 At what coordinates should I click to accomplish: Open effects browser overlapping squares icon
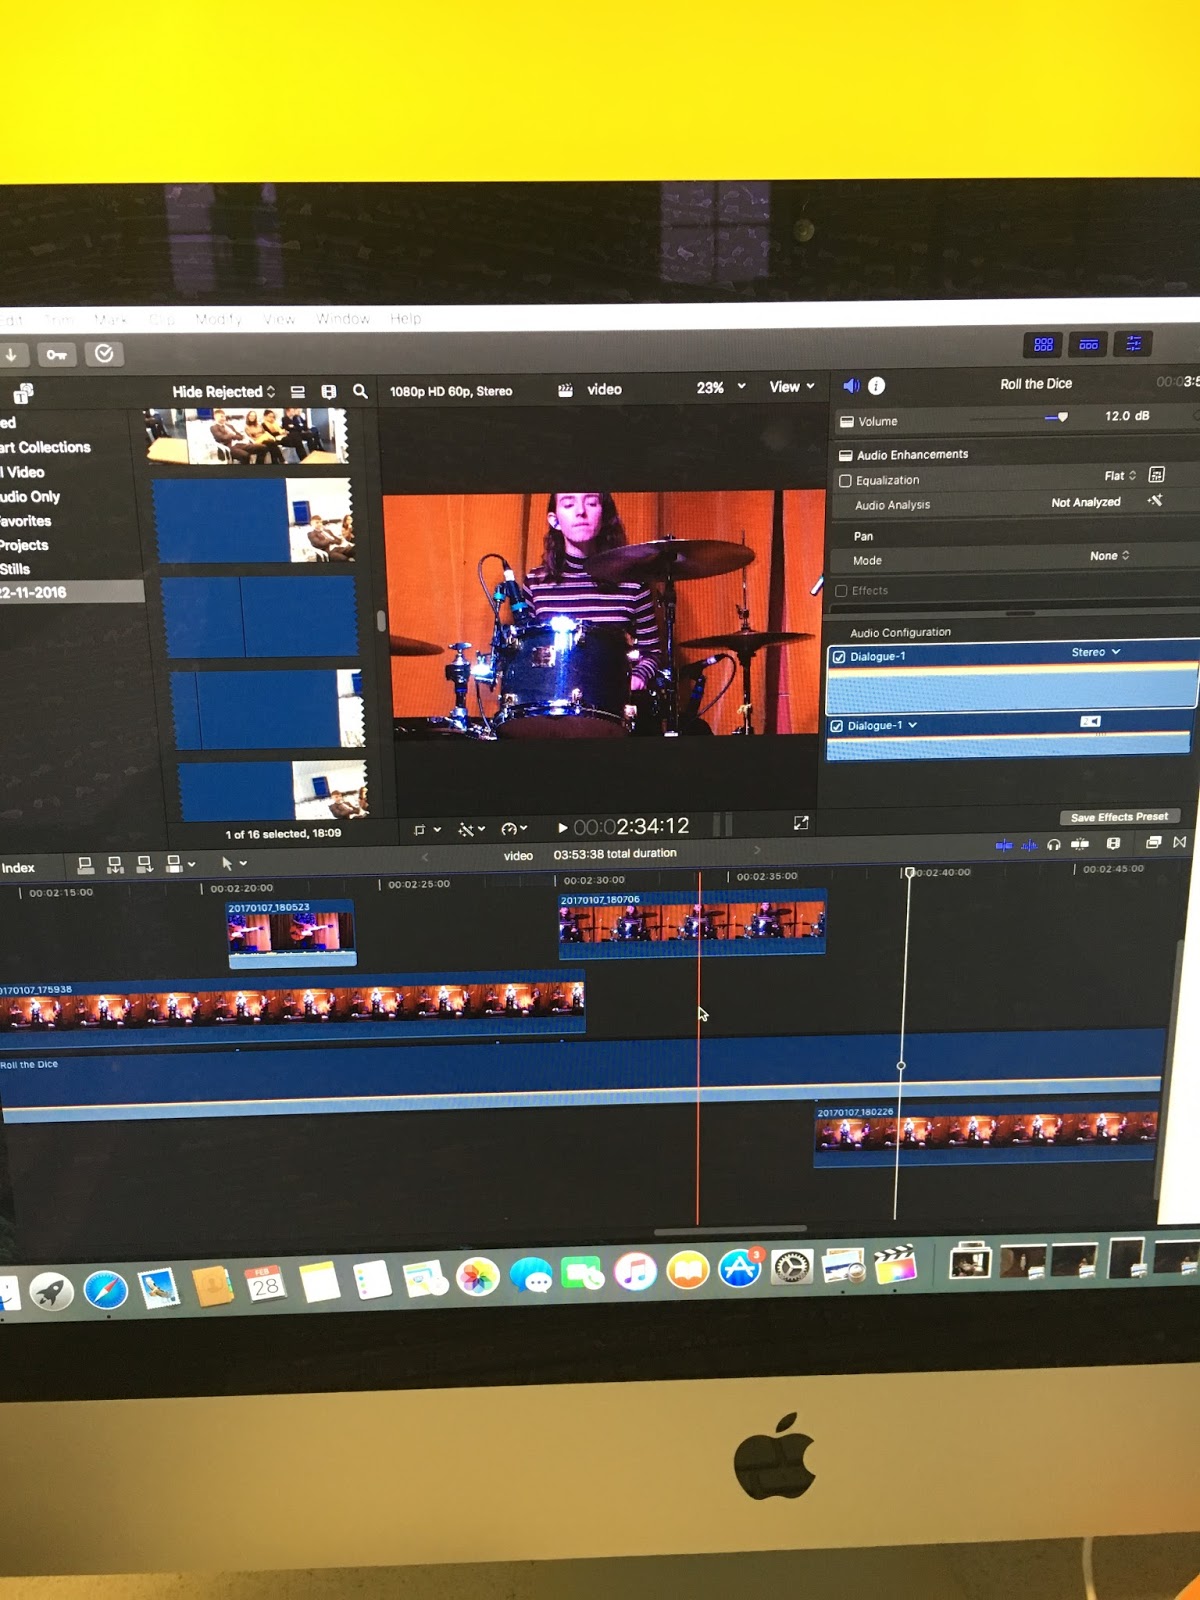pyautogui.click(x=1153, y=842)
